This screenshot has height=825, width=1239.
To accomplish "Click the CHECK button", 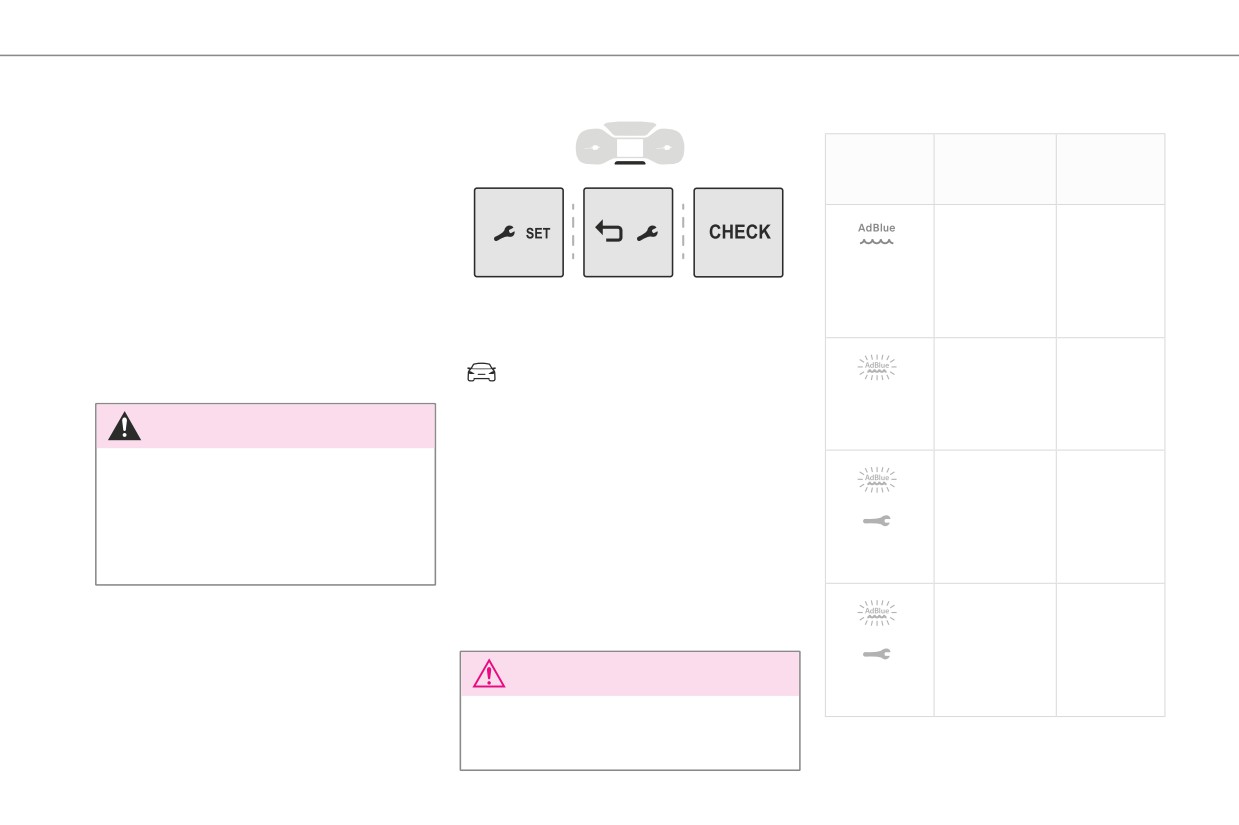I will coord(738,232).
